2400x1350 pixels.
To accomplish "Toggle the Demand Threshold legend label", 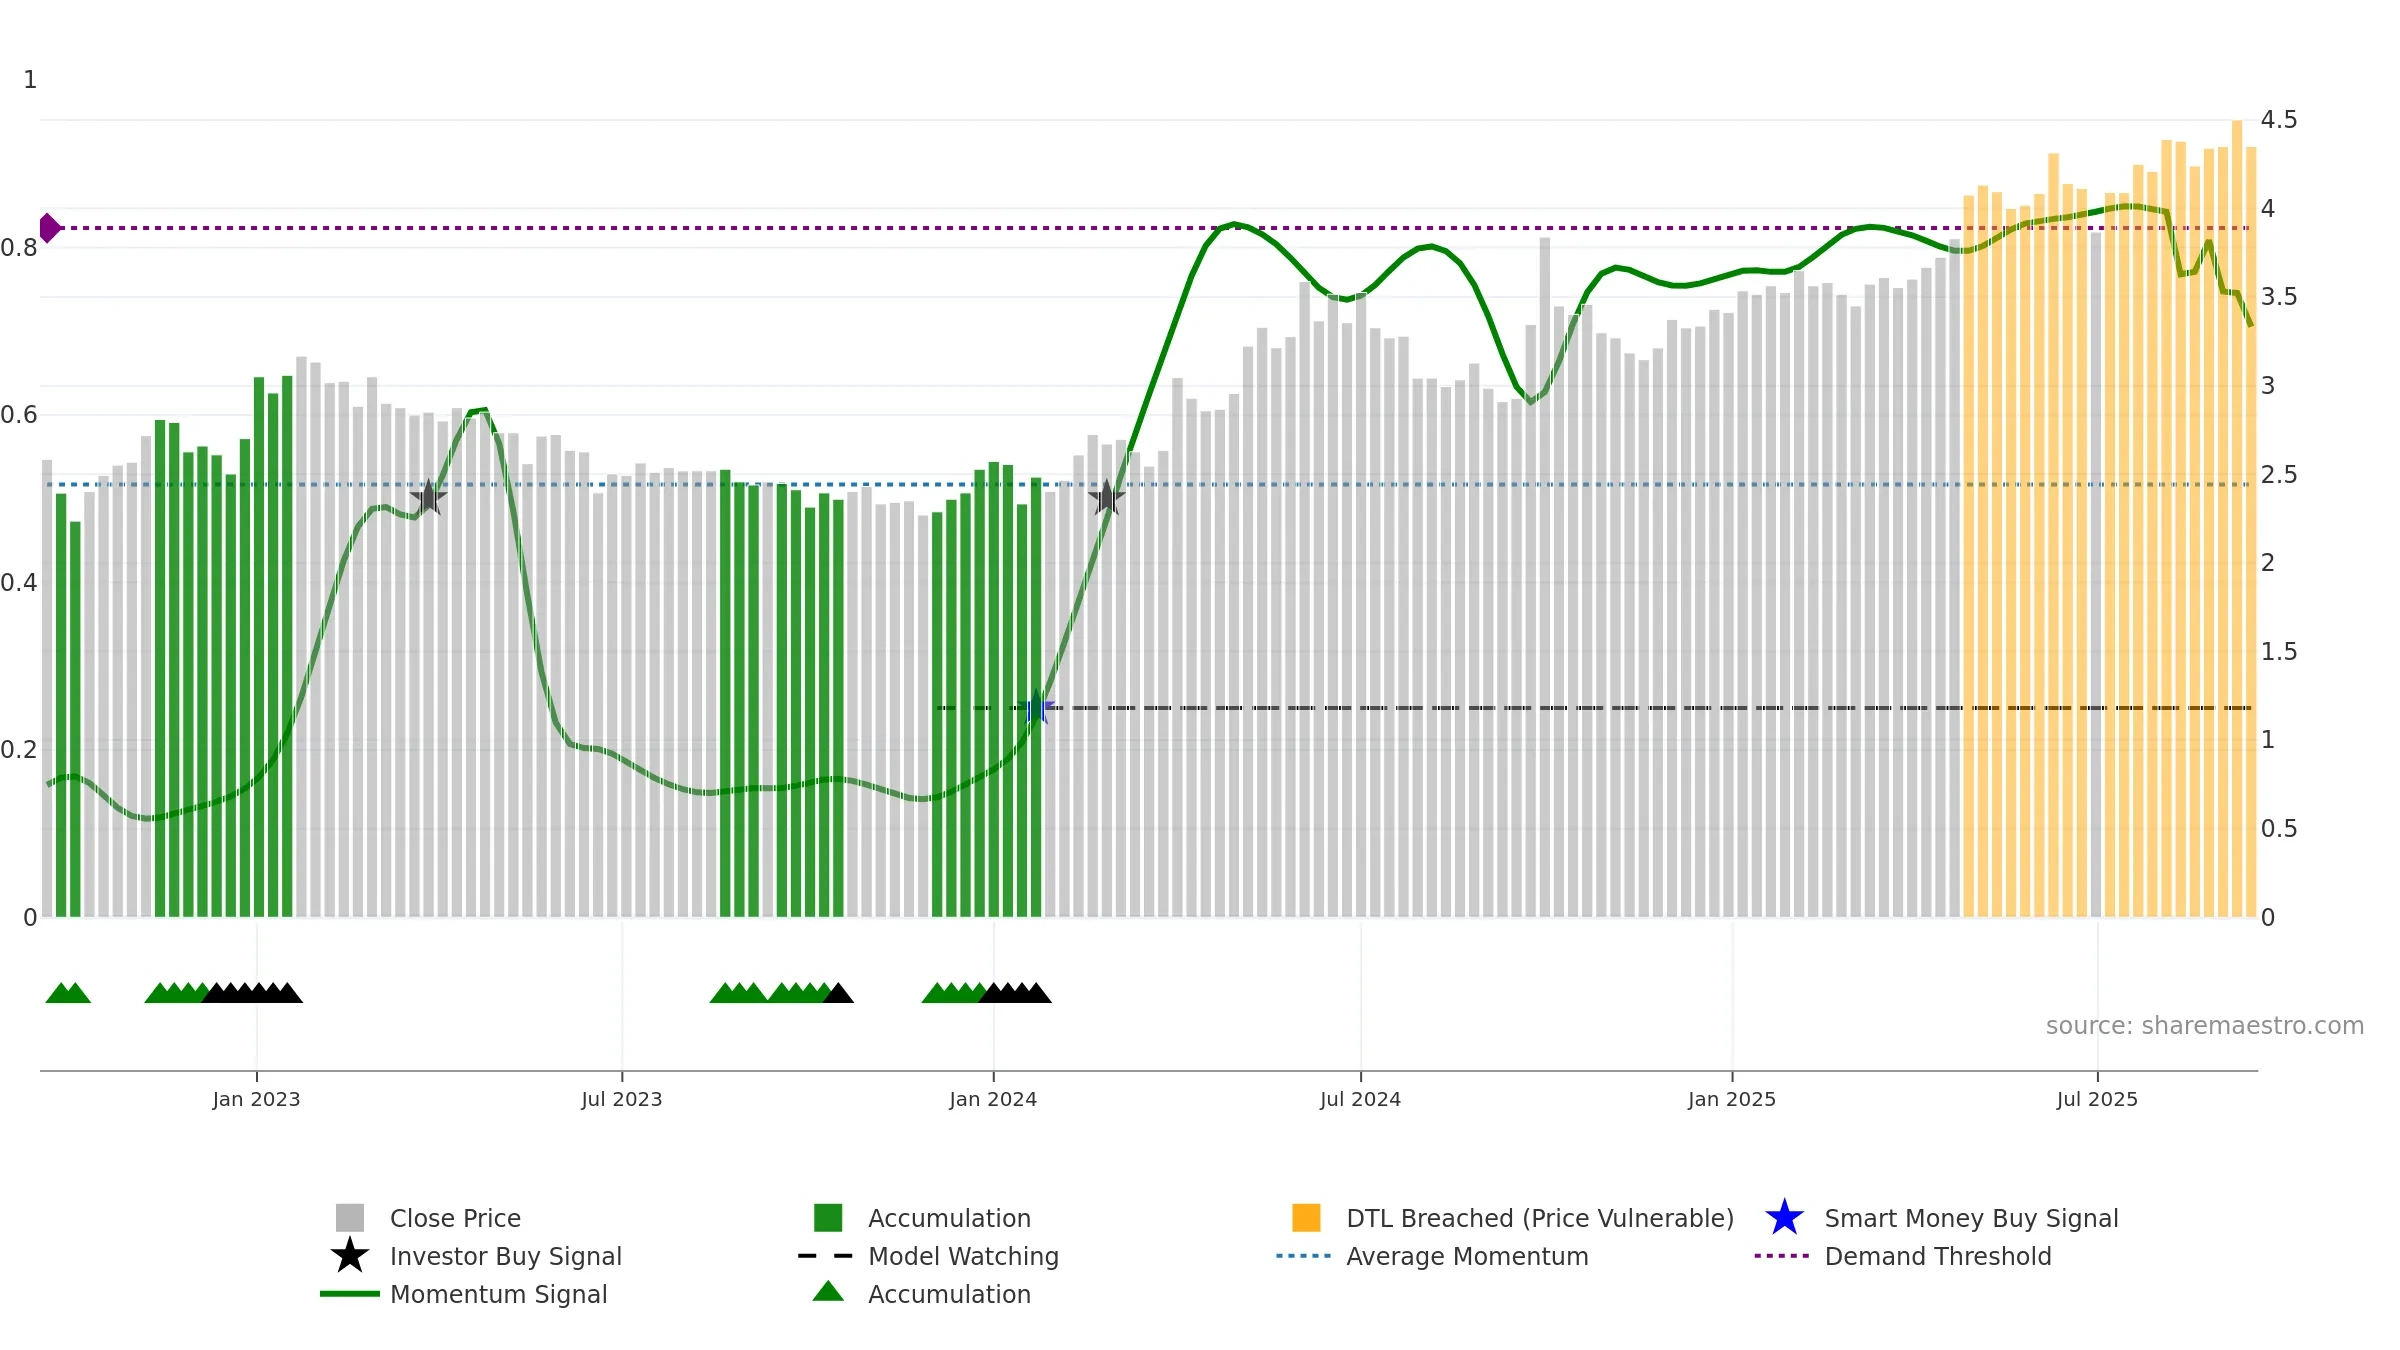I will coord(1937,1256).
